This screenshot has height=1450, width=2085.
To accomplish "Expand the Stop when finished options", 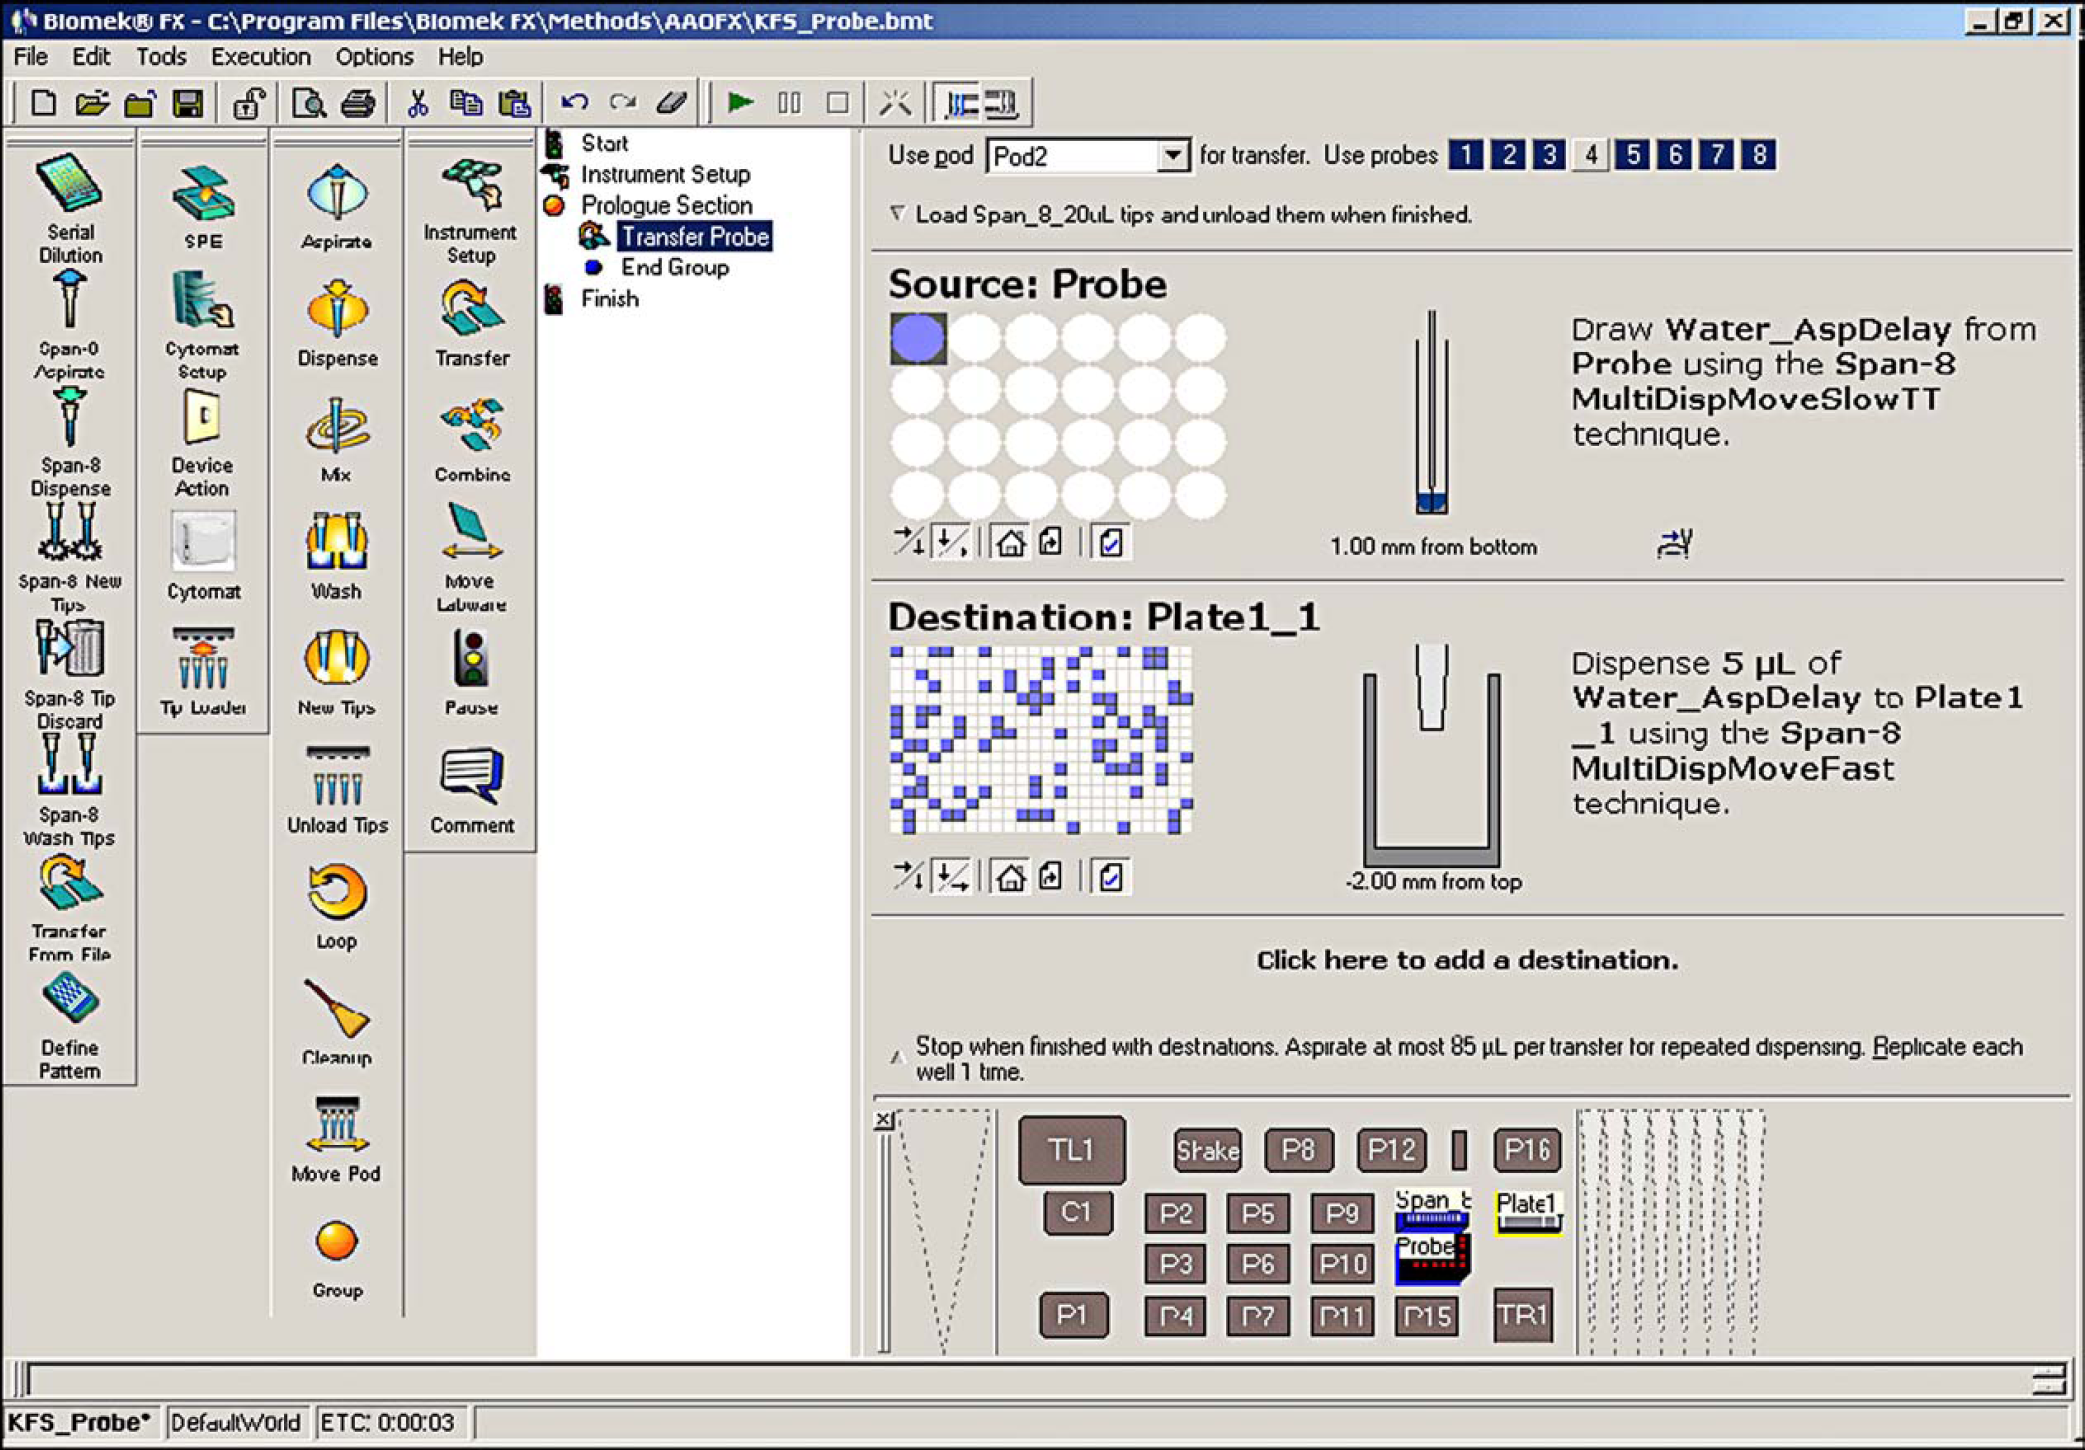I will coord(897,1057).
